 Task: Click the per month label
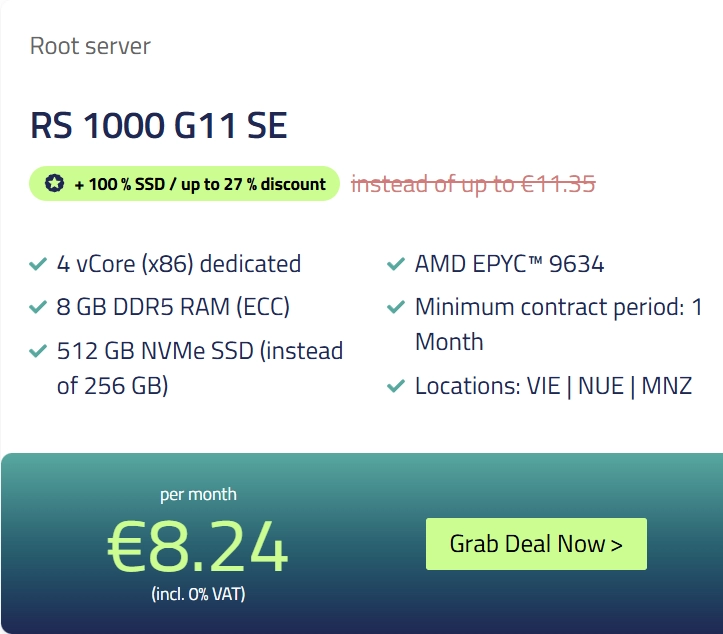coord(198,494)
